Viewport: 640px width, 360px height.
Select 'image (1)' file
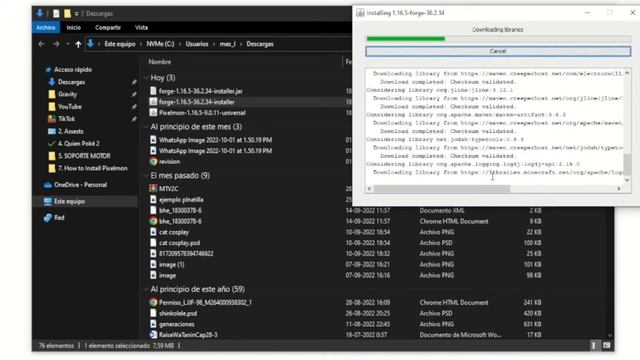click(x=171, y=264)
